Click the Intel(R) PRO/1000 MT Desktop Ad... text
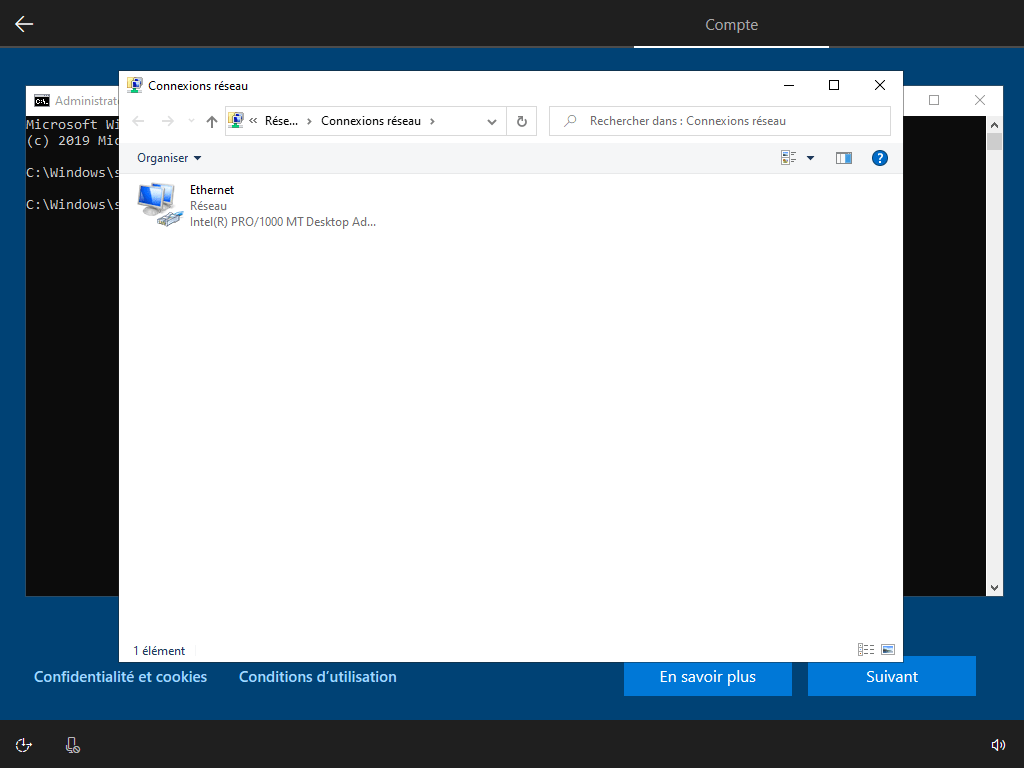Image resolution: width=1024 pixels, height=768 pixels. pos(283,222)
